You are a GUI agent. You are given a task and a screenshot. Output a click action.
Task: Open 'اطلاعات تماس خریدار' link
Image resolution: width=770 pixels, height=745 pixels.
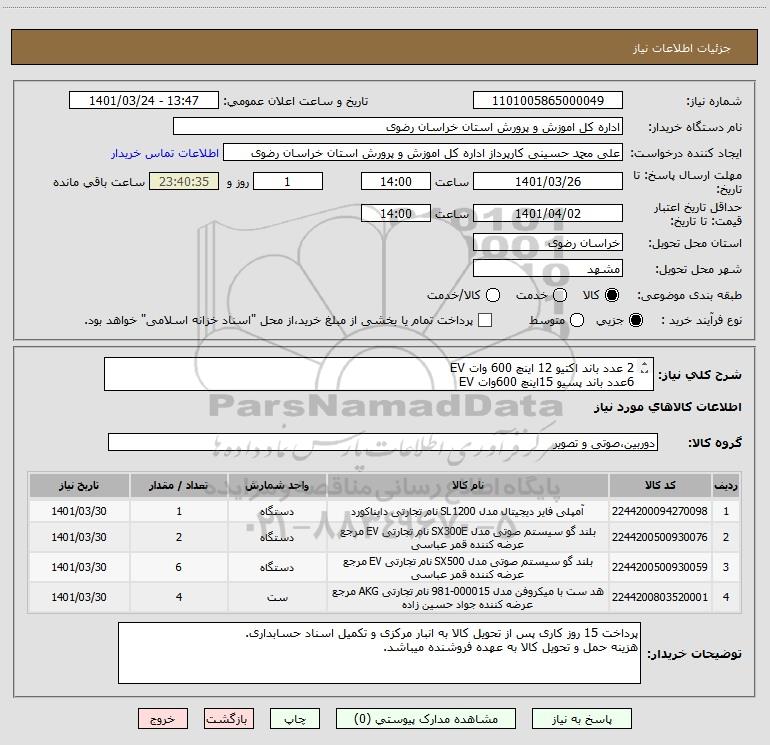[x=165, y=153]
